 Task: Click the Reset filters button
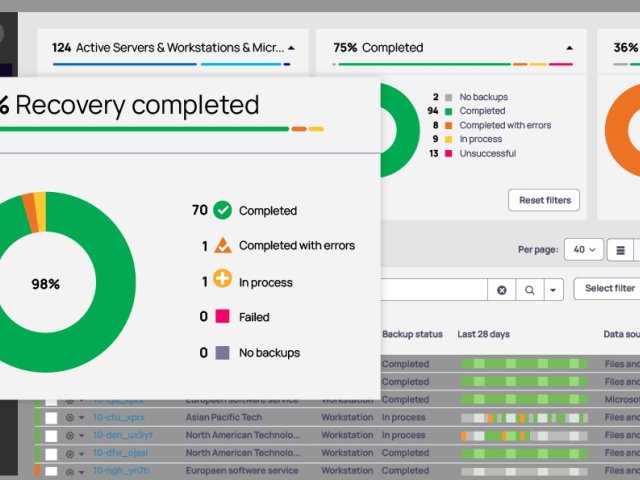click(x=544, y=200)
